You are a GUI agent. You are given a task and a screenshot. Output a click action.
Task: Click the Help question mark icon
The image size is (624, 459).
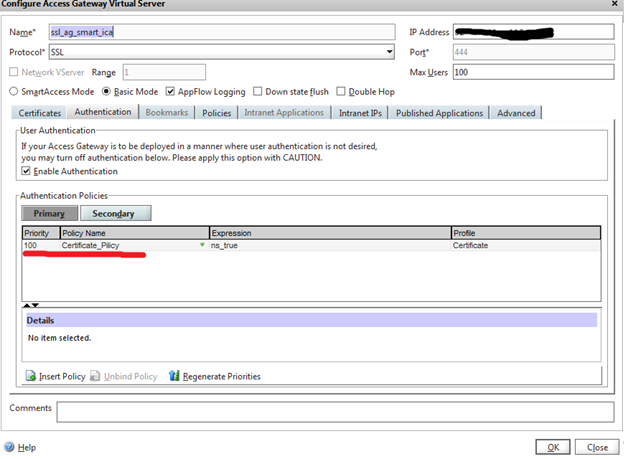(9, 447)
